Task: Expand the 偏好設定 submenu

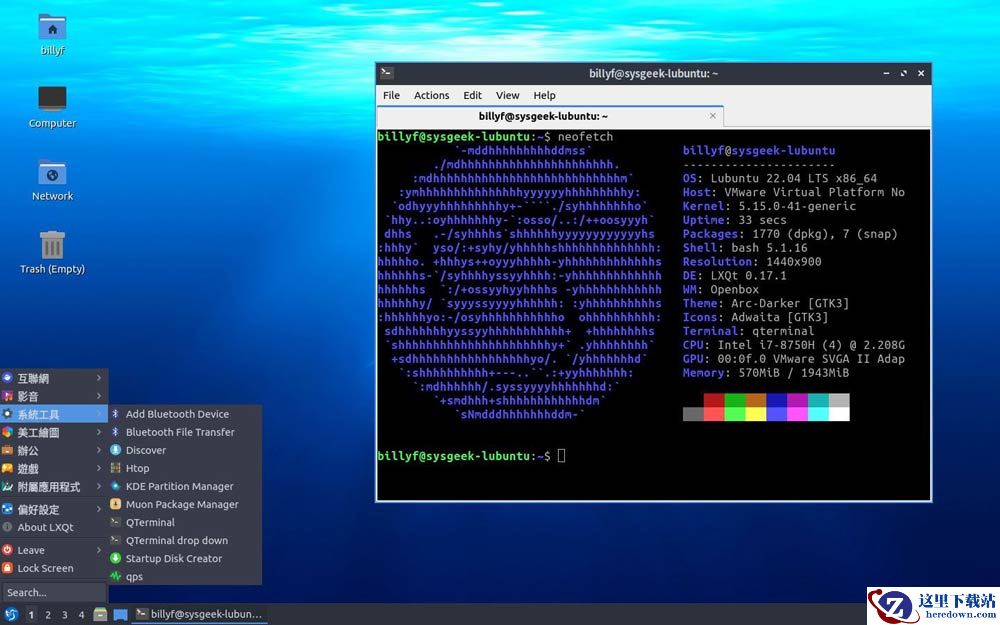Action: coord(54,509)
